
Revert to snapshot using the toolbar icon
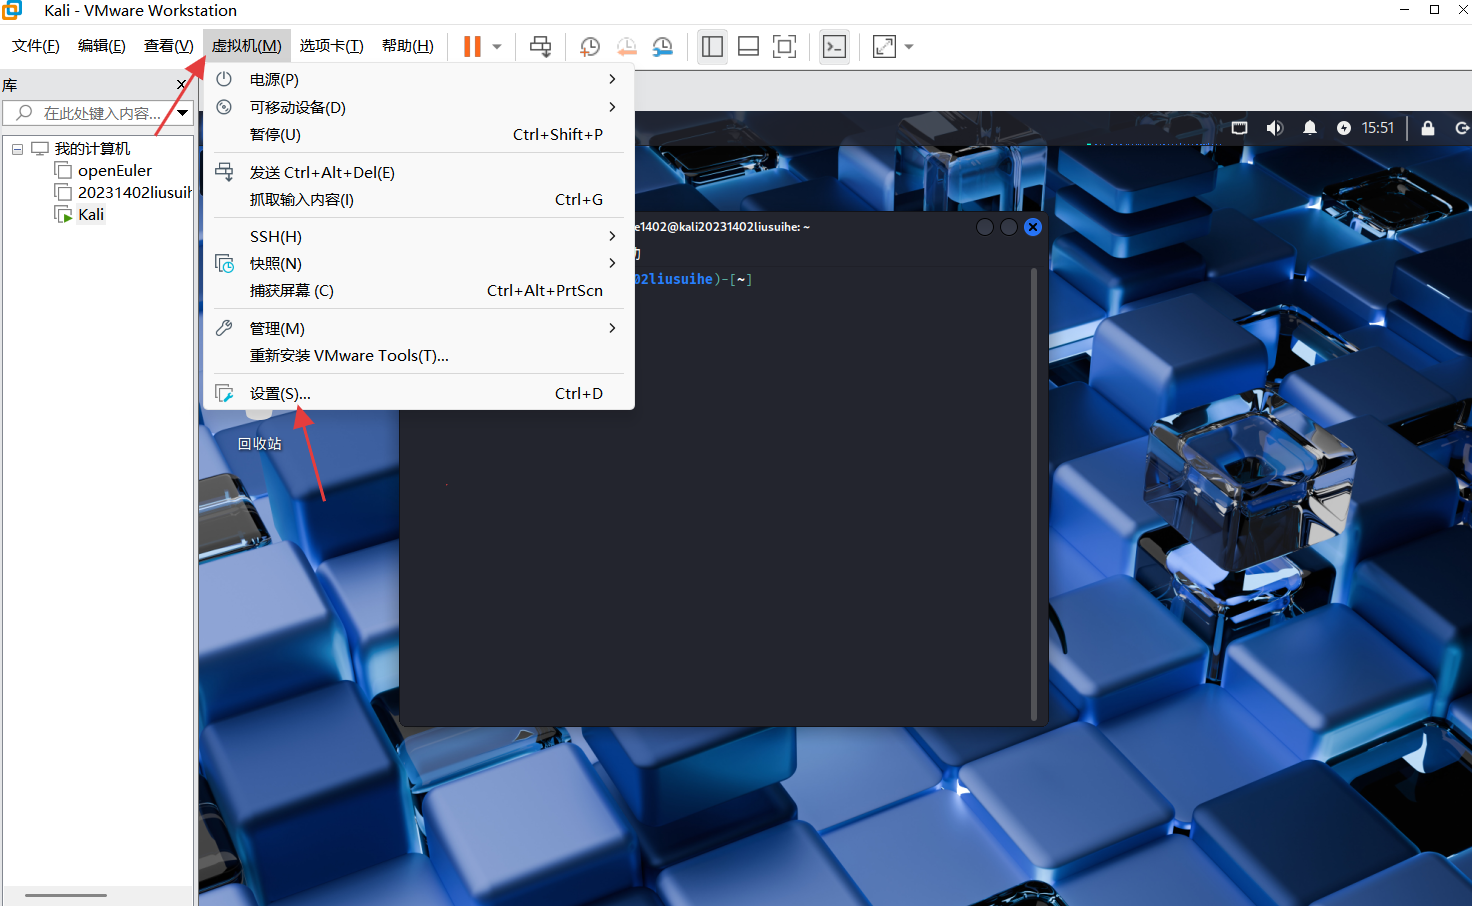(626, 46)
